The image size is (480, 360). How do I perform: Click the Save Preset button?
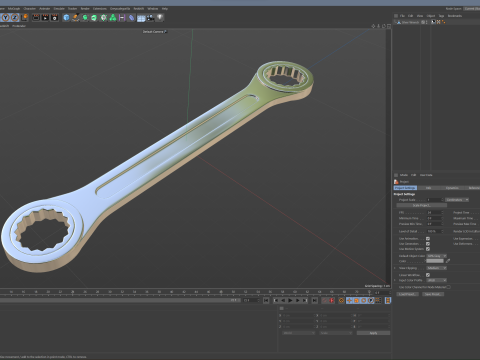(x=433, y=294)
